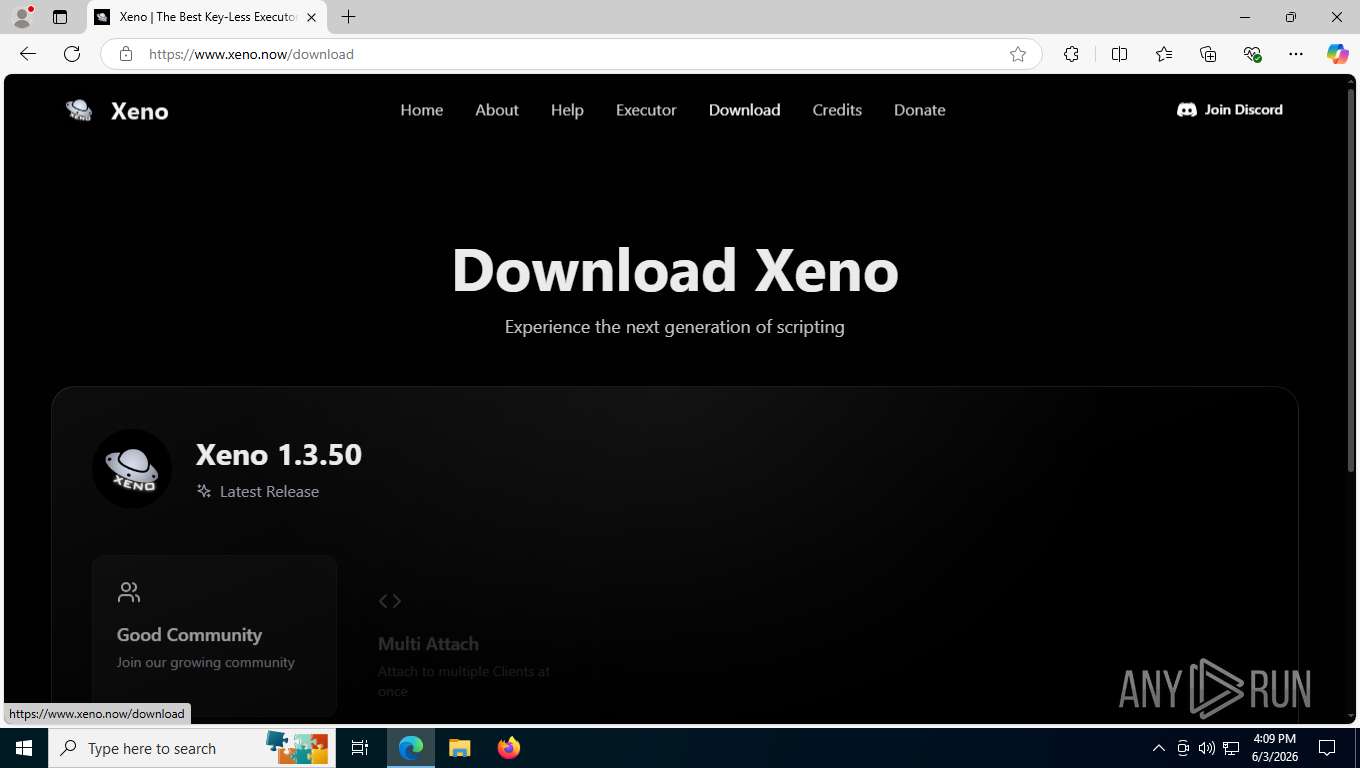
Task: Click the Multi Attach code brackets icon
Action: 390,601
